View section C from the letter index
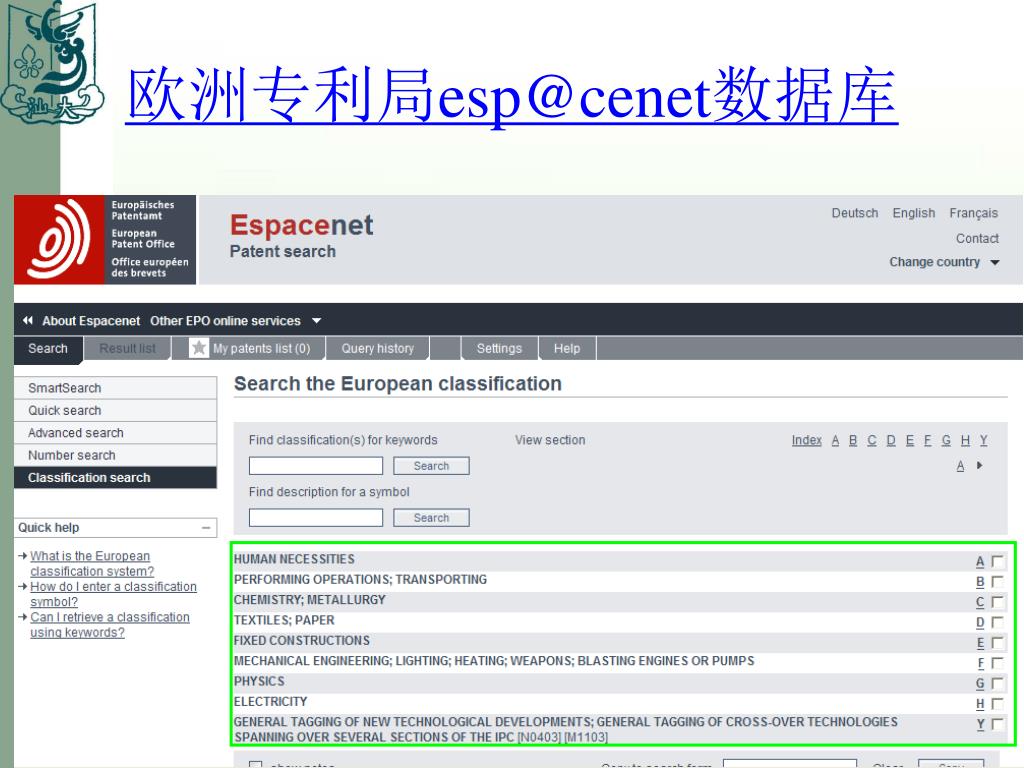Image resolution: width=1024 pixels, height=768 pixels. tap(872, 440)
